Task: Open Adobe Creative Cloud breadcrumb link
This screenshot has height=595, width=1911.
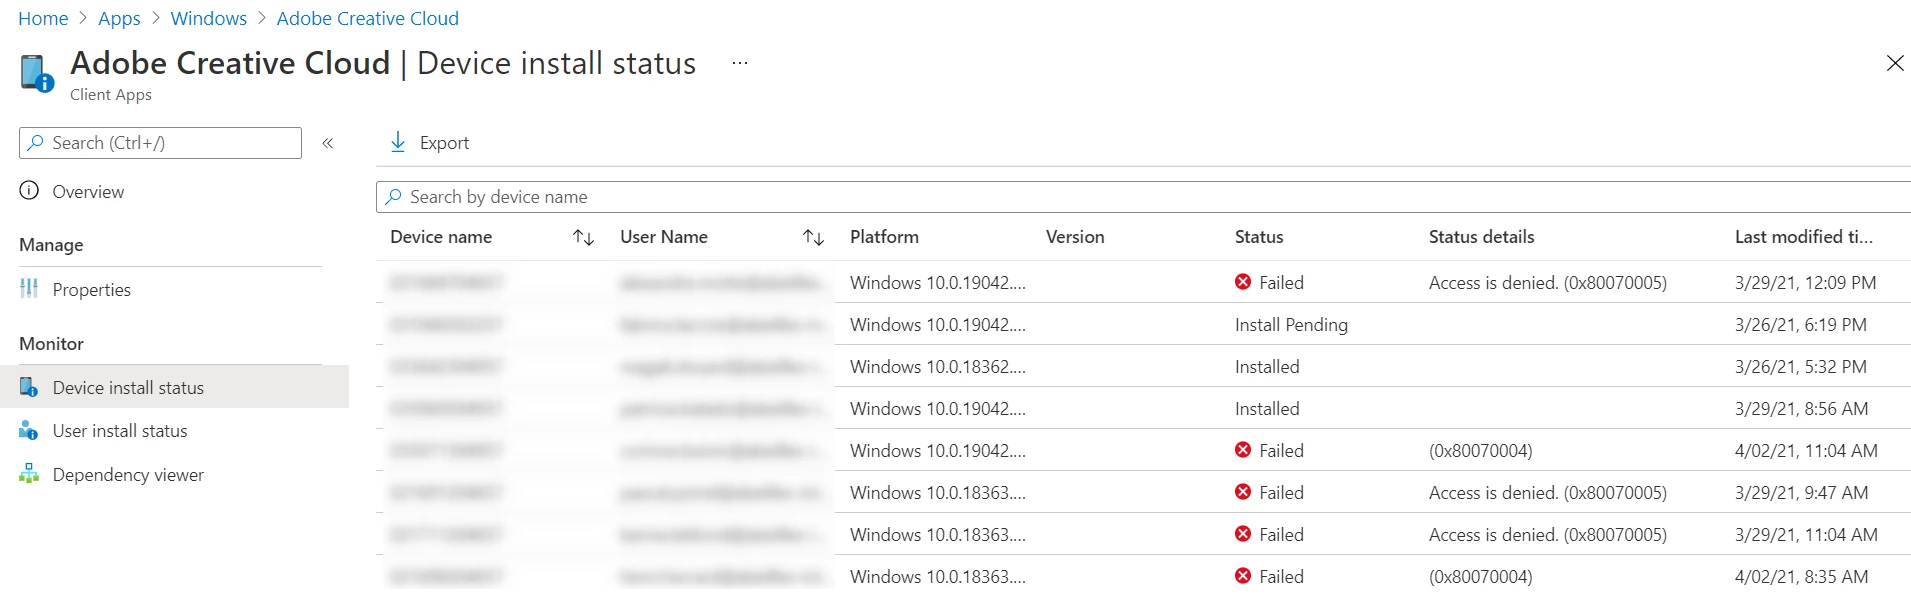Action: 367,18
